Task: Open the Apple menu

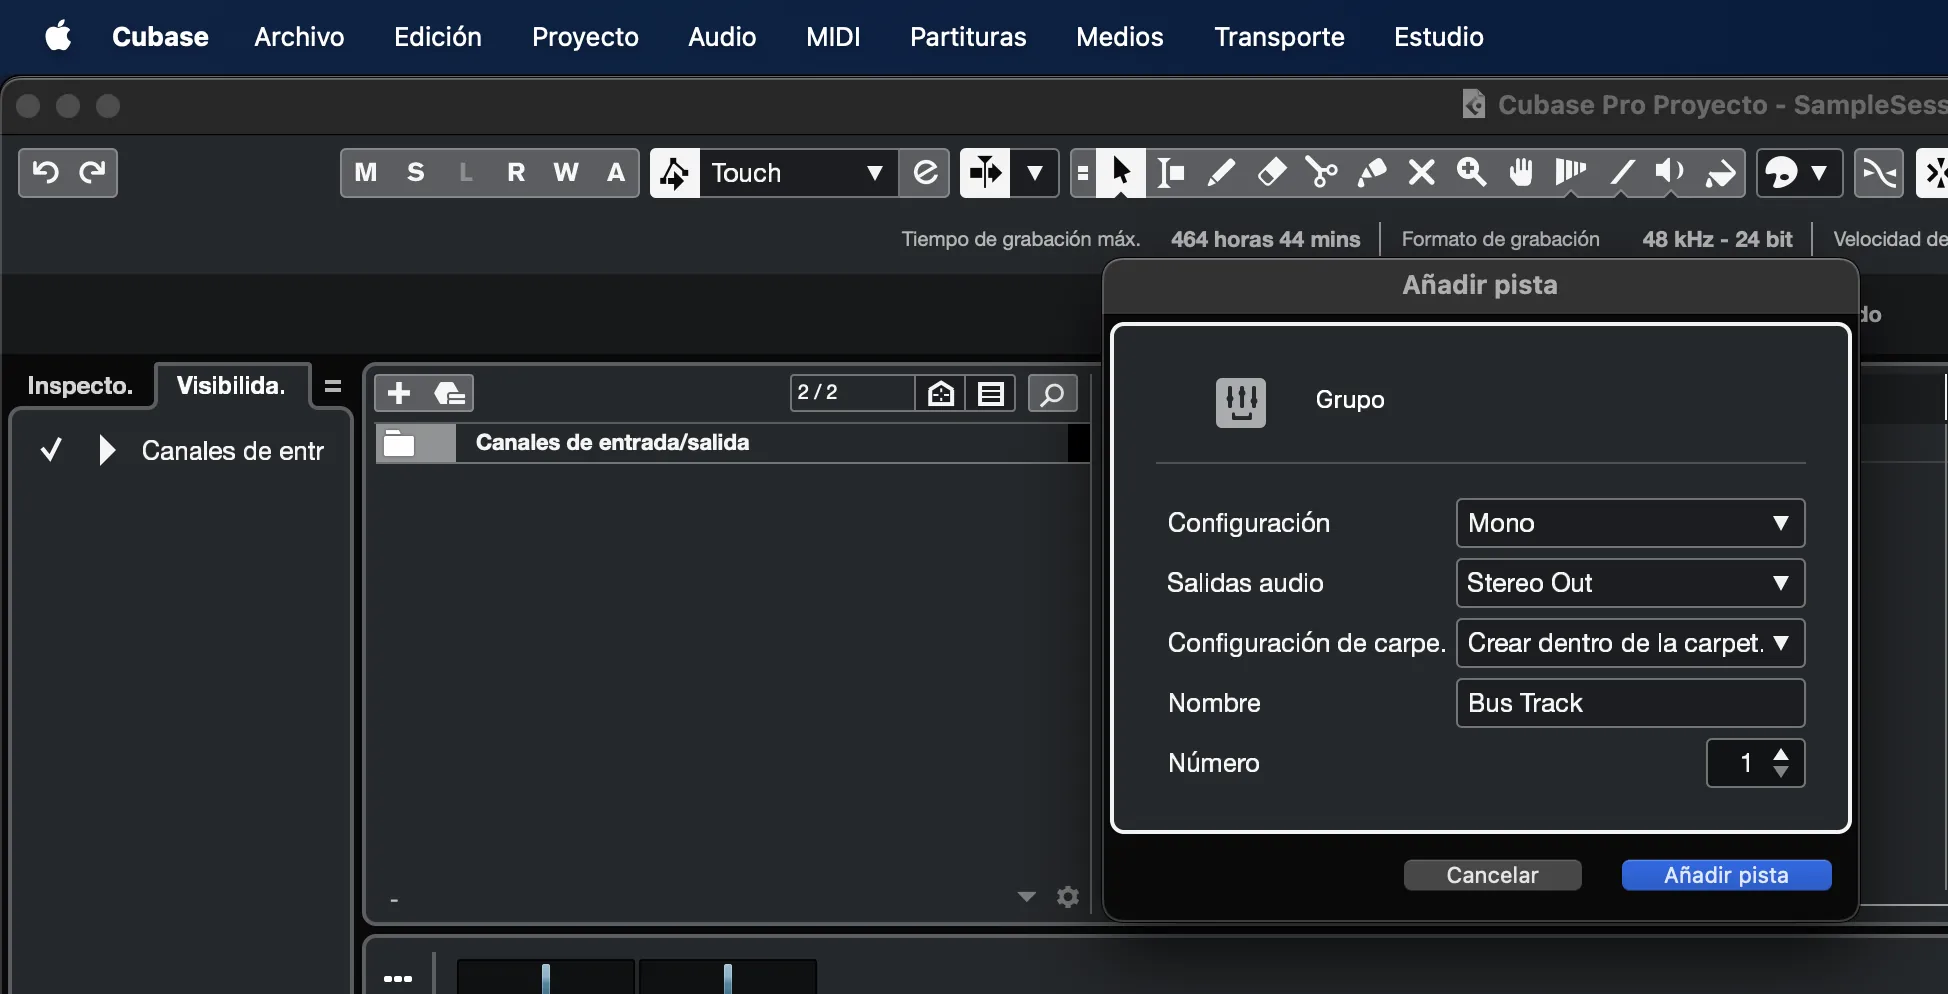Action: click(58, 37)
